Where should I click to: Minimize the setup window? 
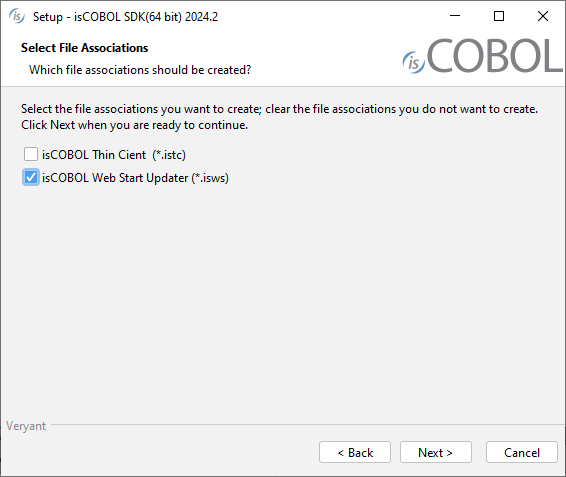tap(455, 16)
